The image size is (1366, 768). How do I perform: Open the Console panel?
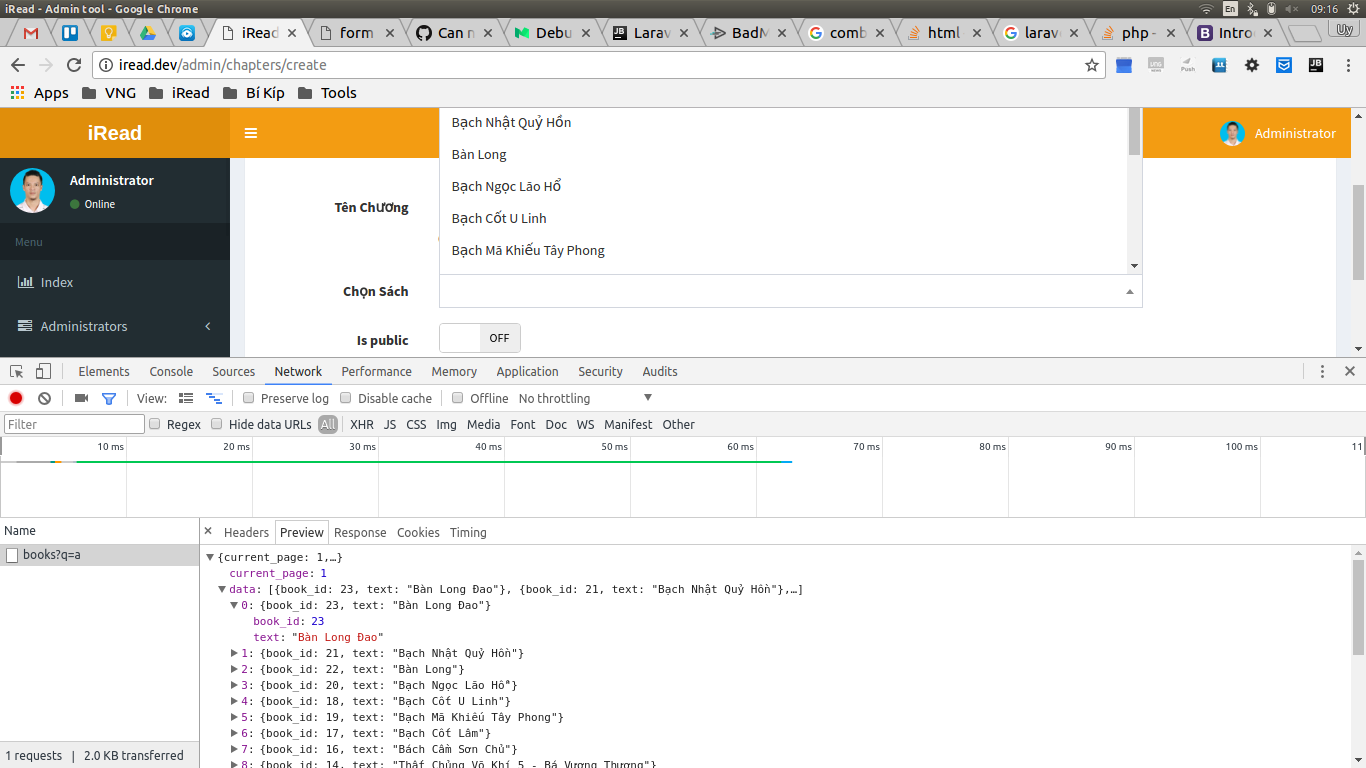[170, 371]
